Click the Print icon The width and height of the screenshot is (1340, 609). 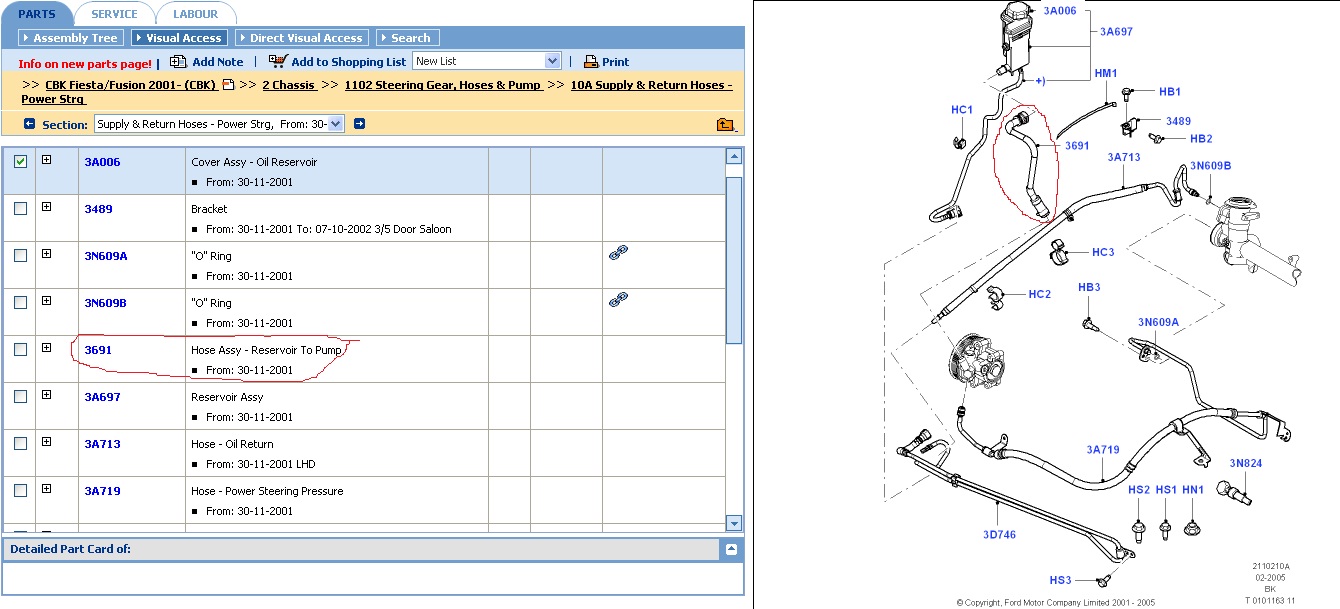point(591,62)
